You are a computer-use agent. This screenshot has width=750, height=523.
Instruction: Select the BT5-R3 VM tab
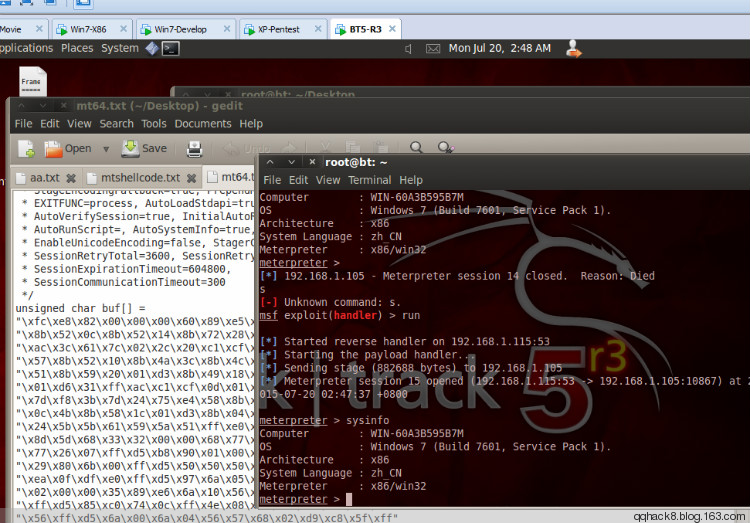[365, 30]
